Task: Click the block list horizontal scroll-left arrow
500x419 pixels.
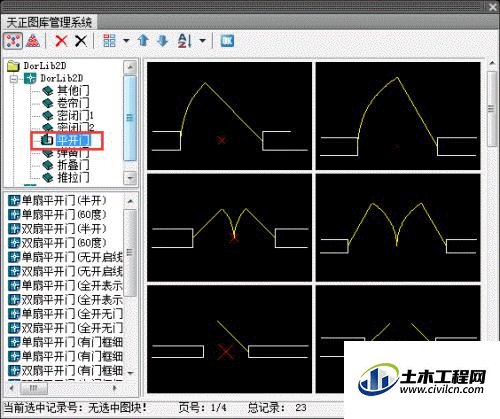Action: point(12,388)
